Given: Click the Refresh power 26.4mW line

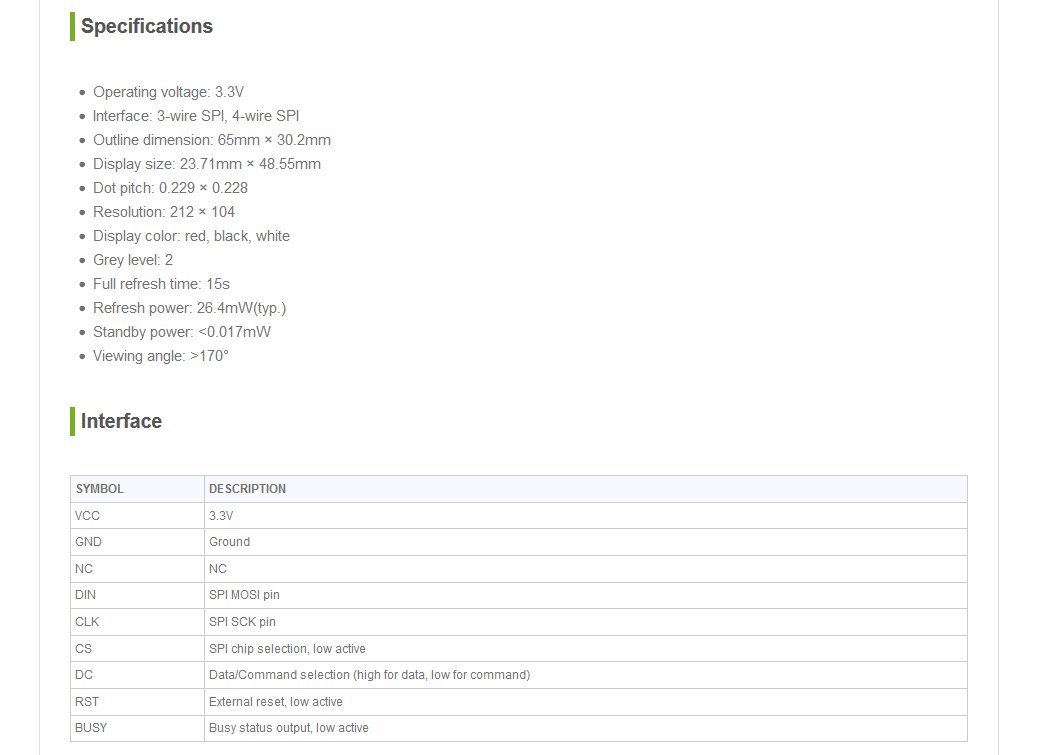Looking at the screenshot, I should click(189, 308).
